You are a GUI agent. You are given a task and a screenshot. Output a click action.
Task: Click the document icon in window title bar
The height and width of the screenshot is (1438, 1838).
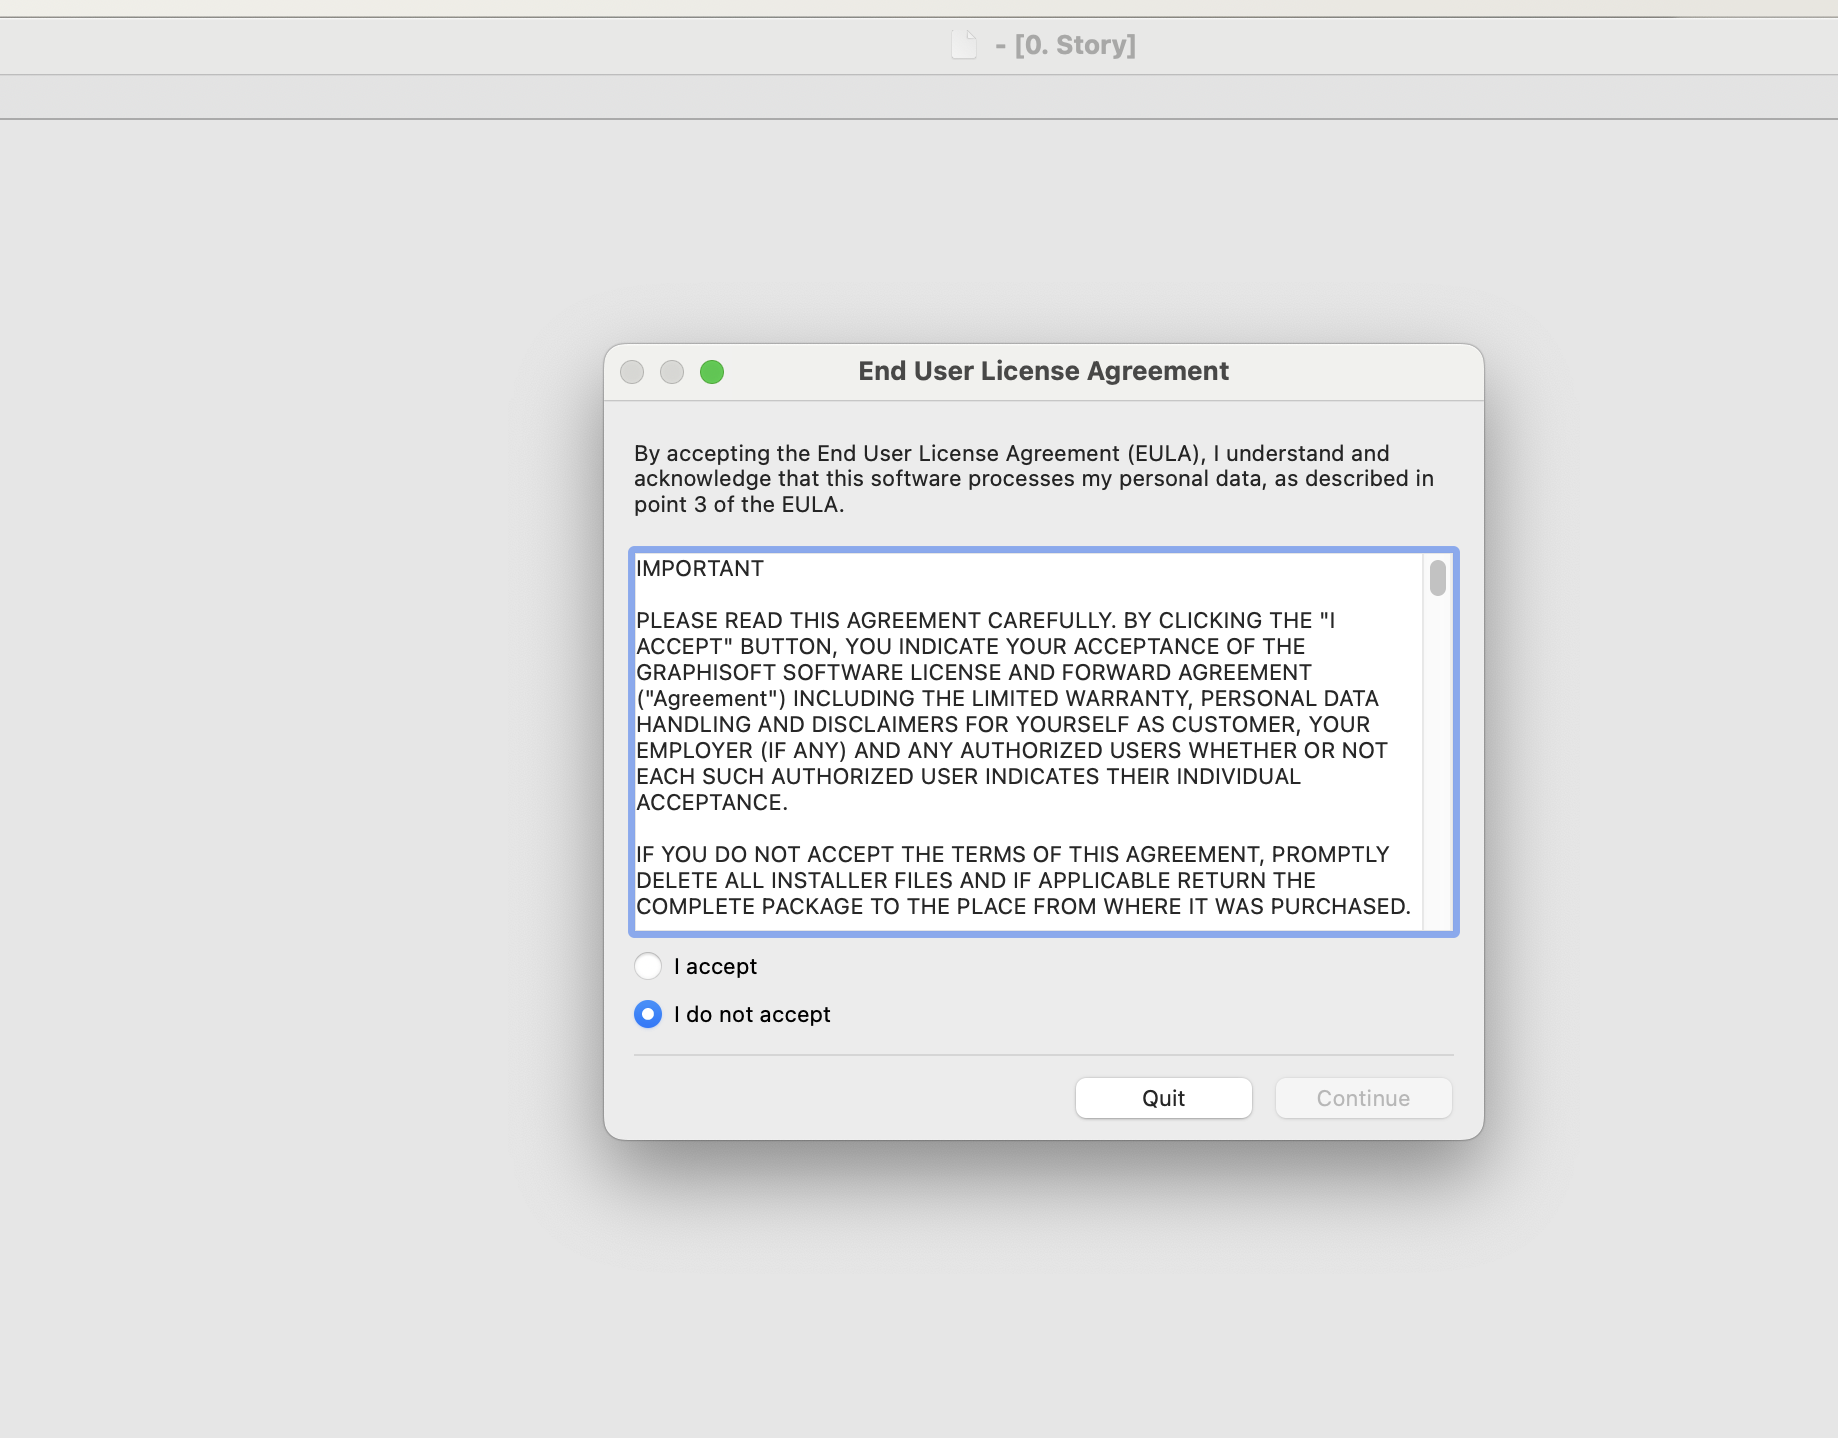click(x=964, y=45)
